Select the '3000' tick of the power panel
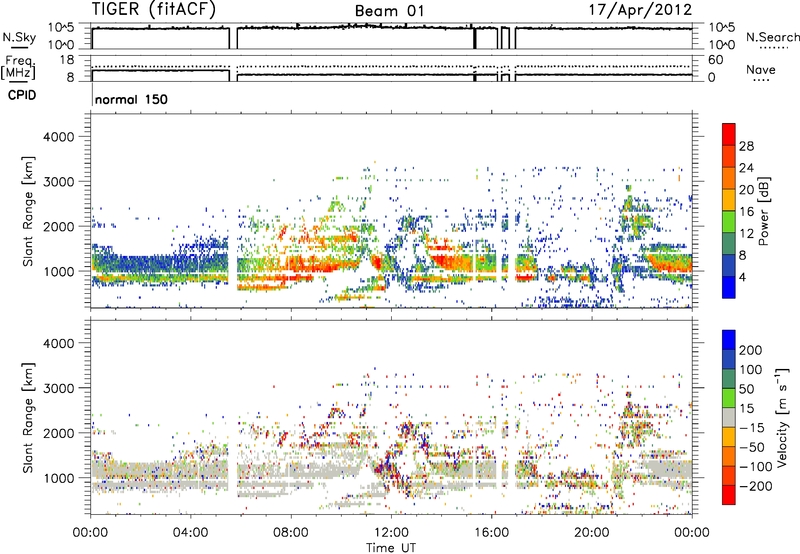800x554 pixels. point(59,182)
